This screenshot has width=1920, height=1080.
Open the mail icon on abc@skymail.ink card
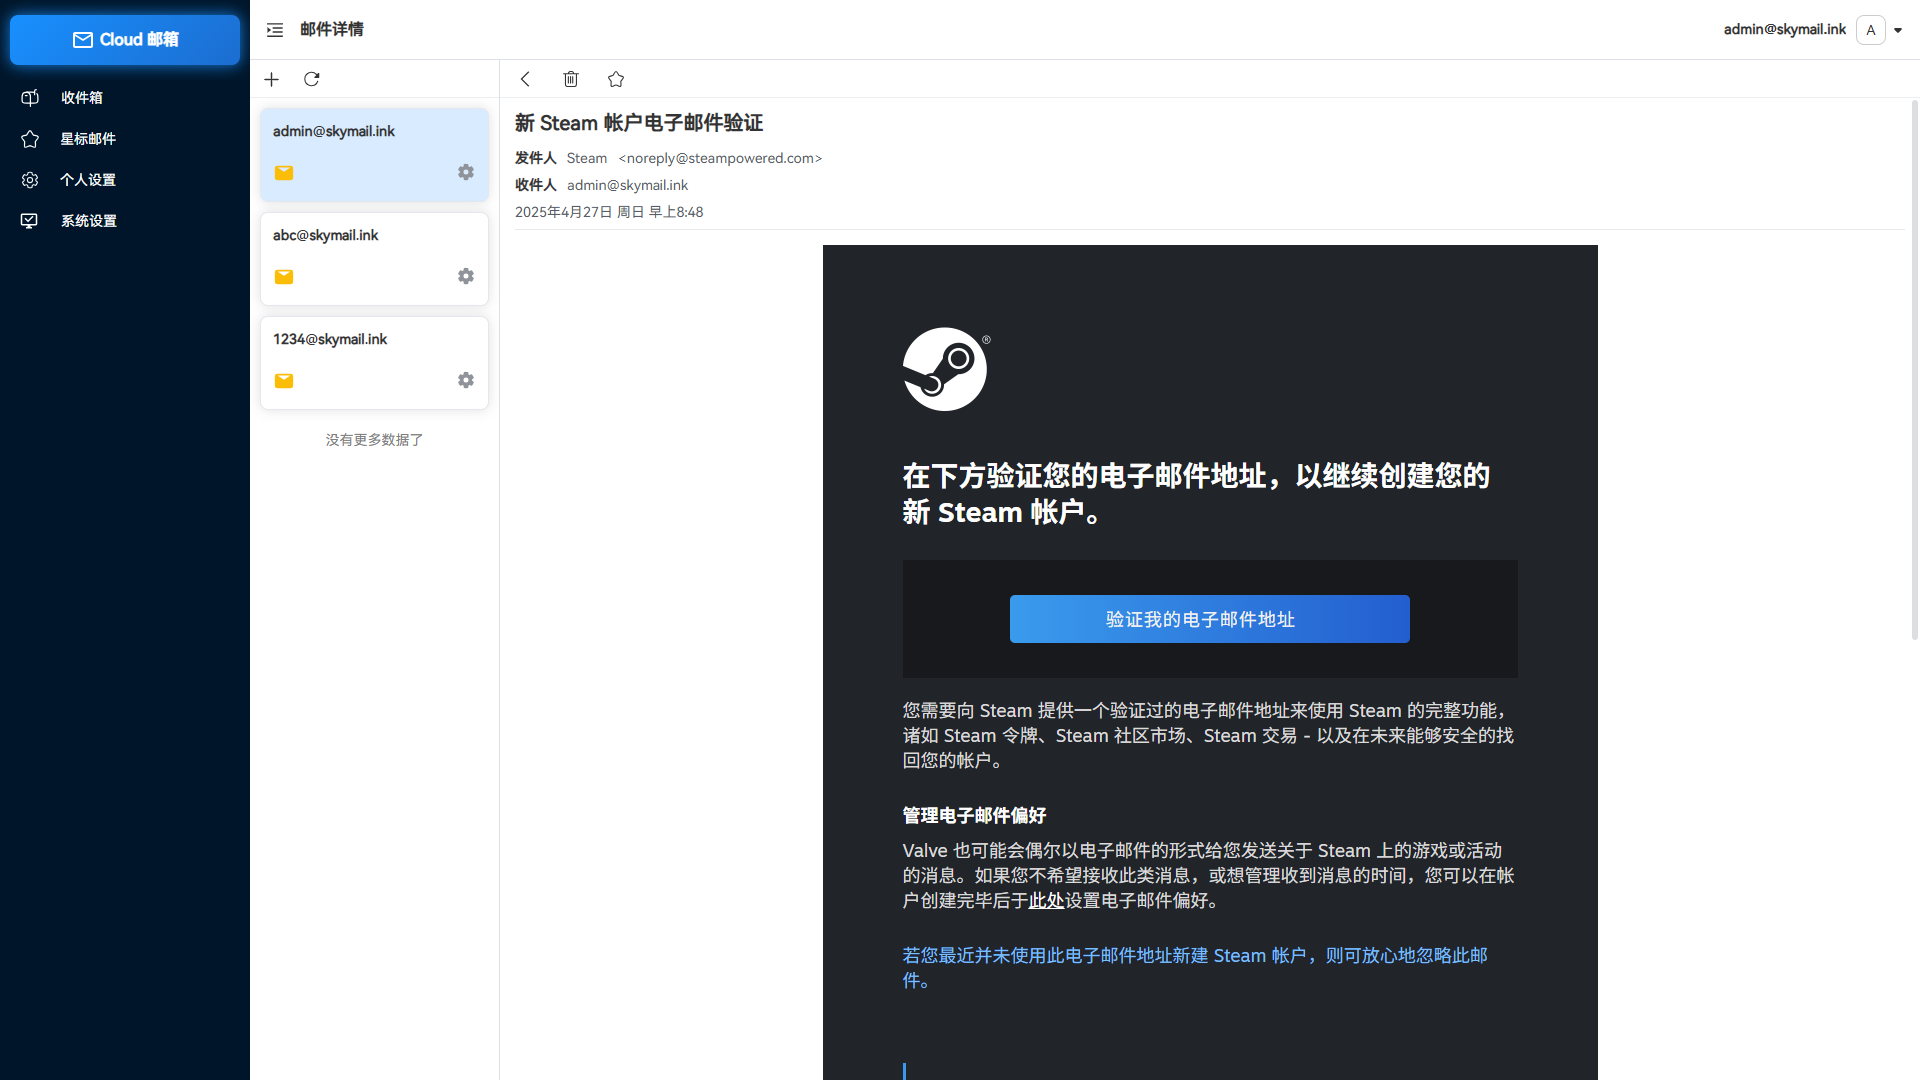pos(284,277)
